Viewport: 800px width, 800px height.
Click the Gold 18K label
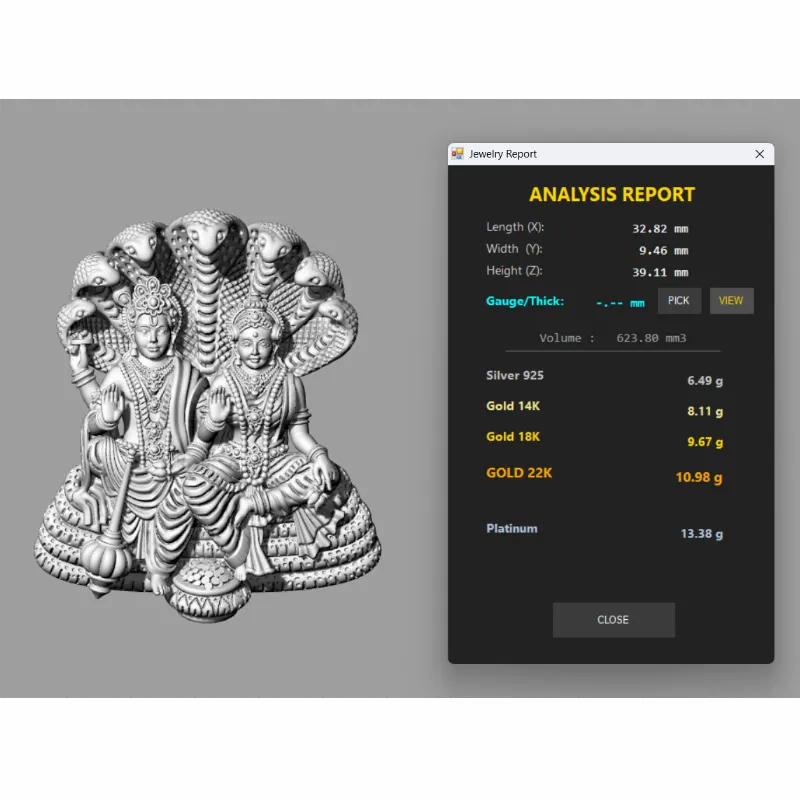513,437
